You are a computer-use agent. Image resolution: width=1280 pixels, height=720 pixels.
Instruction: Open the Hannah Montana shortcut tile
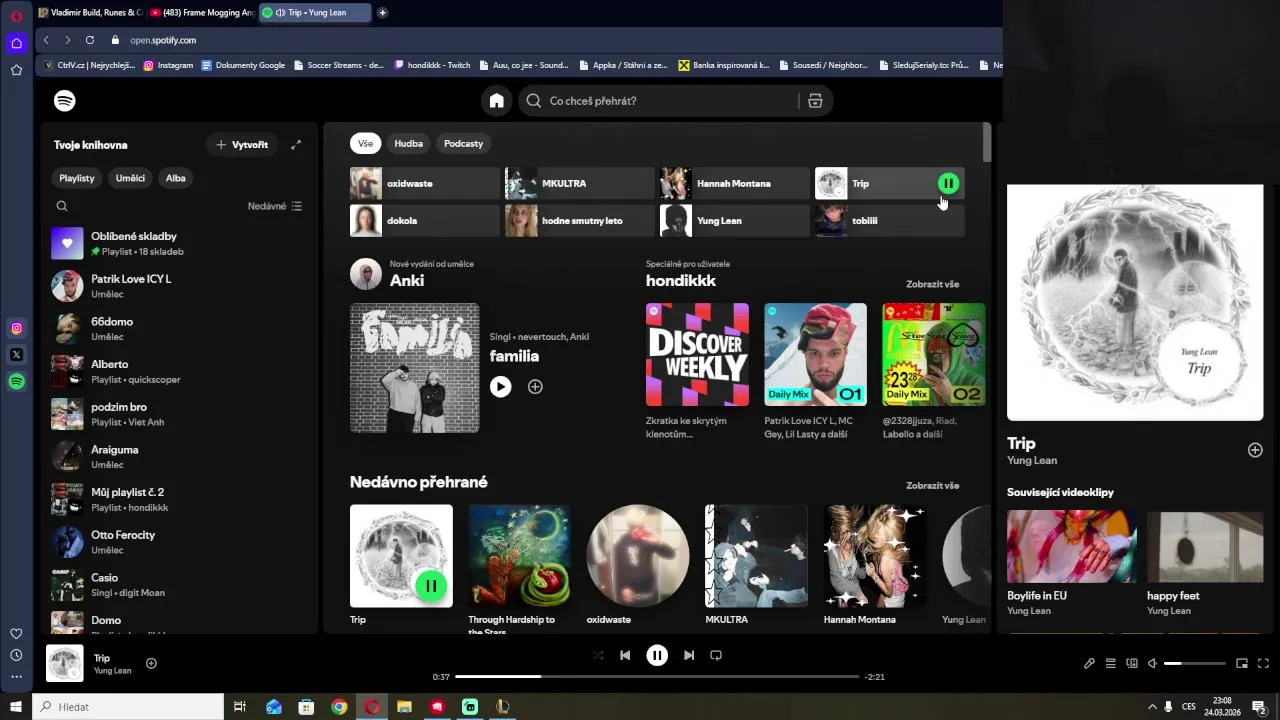point(735,184)
